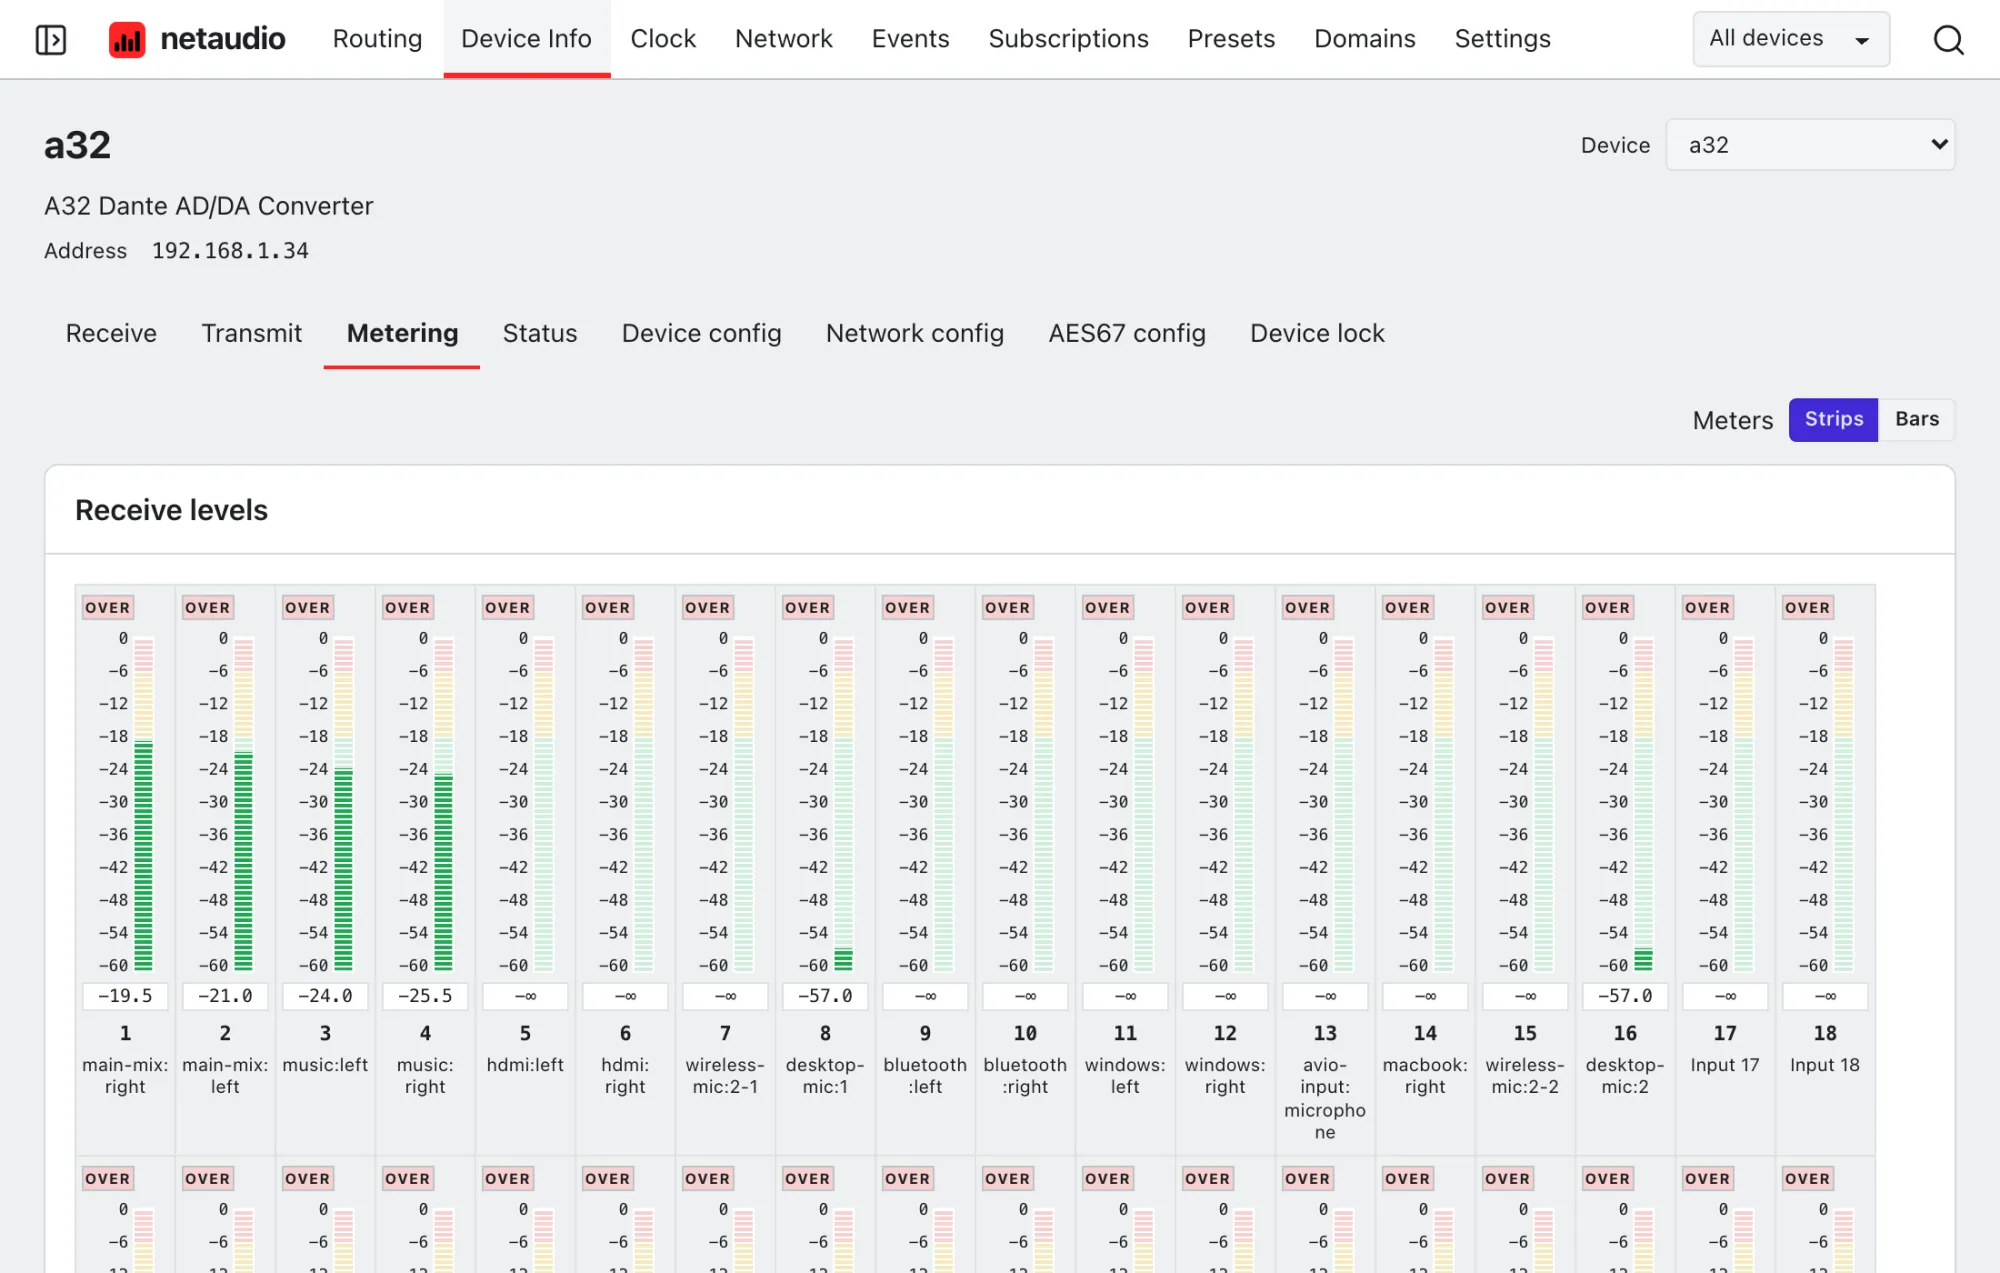Open the Events nav tab

(910, 39)
